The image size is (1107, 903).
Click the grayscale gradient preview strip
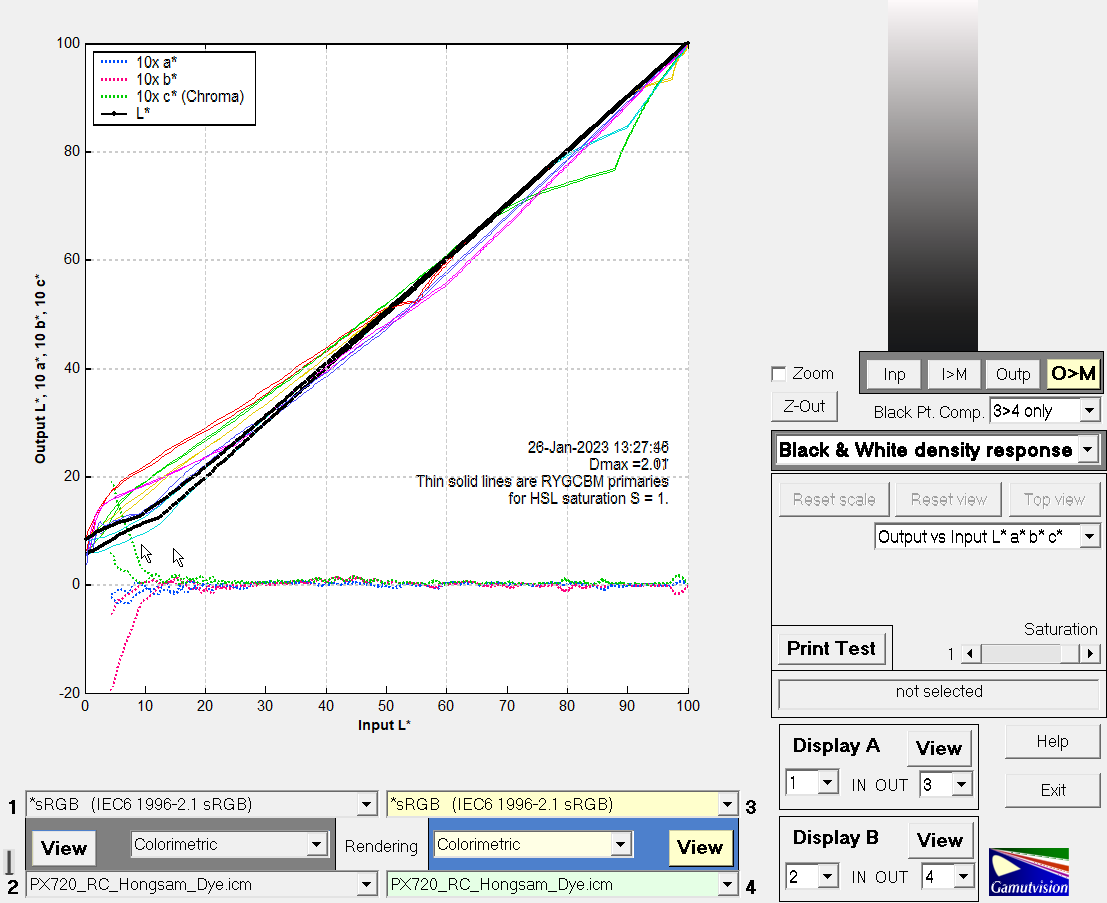pyautogui.click(x=932, y=175)
